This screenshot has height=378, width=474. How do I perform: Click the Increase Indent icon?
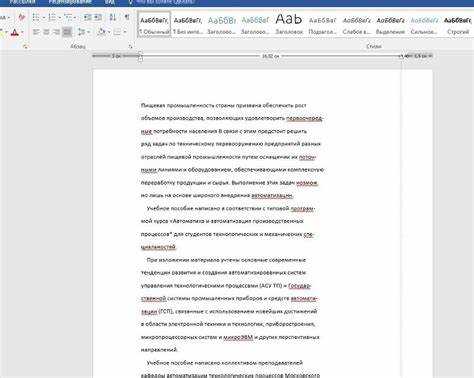tap(98, 17)
